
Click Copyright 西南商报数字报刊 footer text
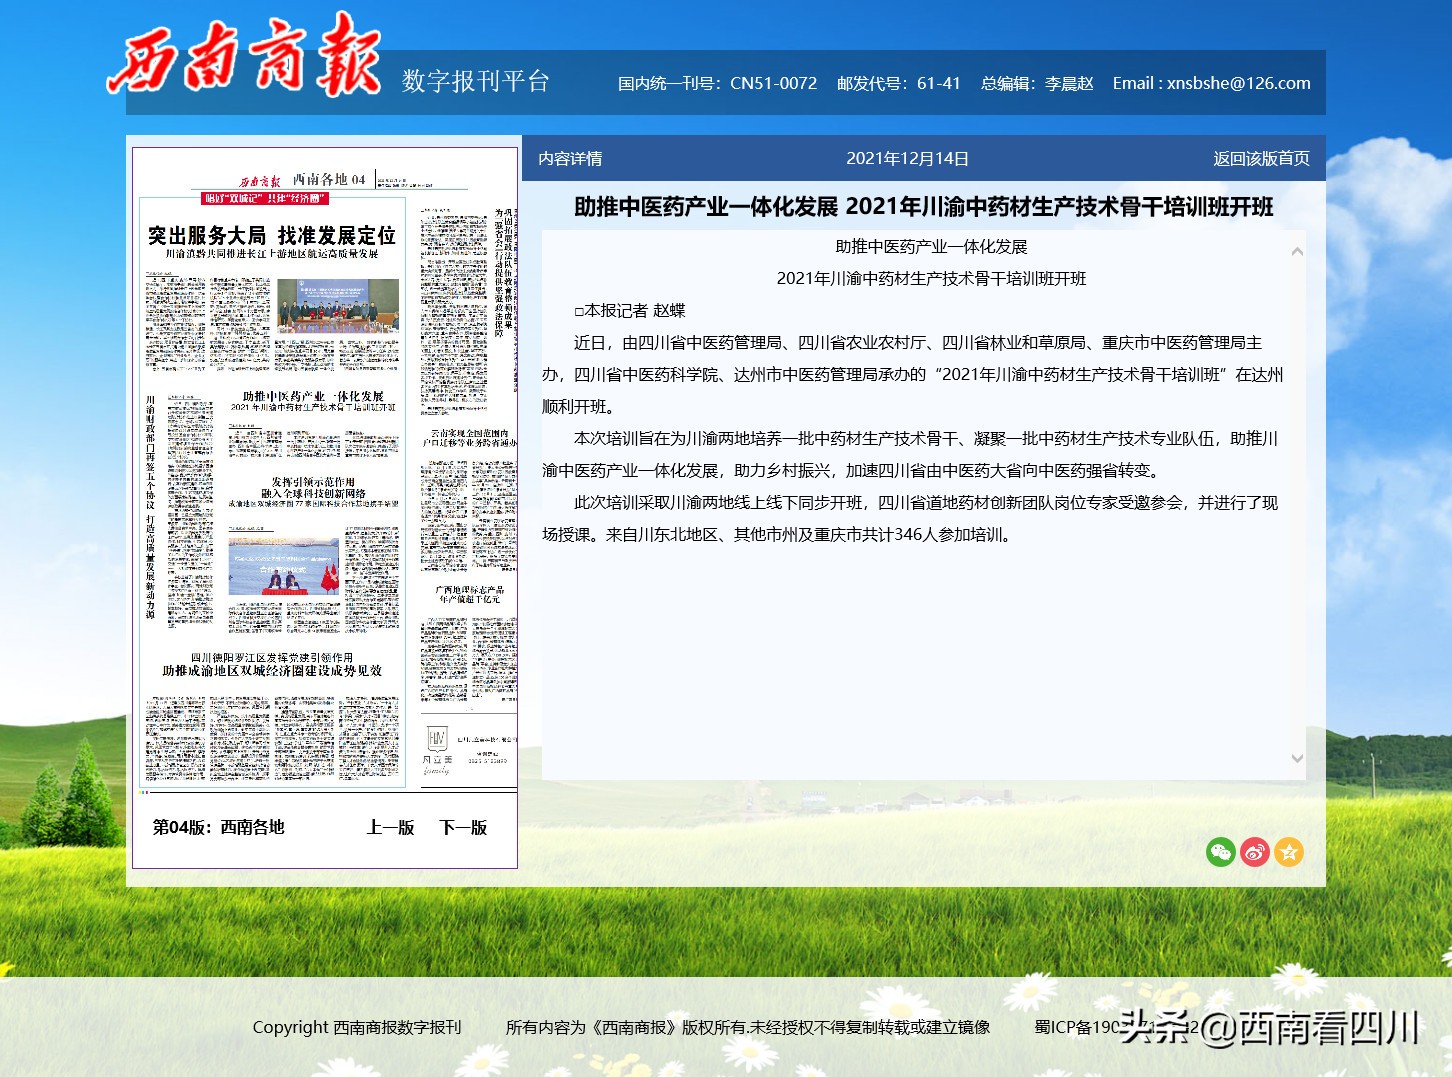click(x=357, y=1027)
